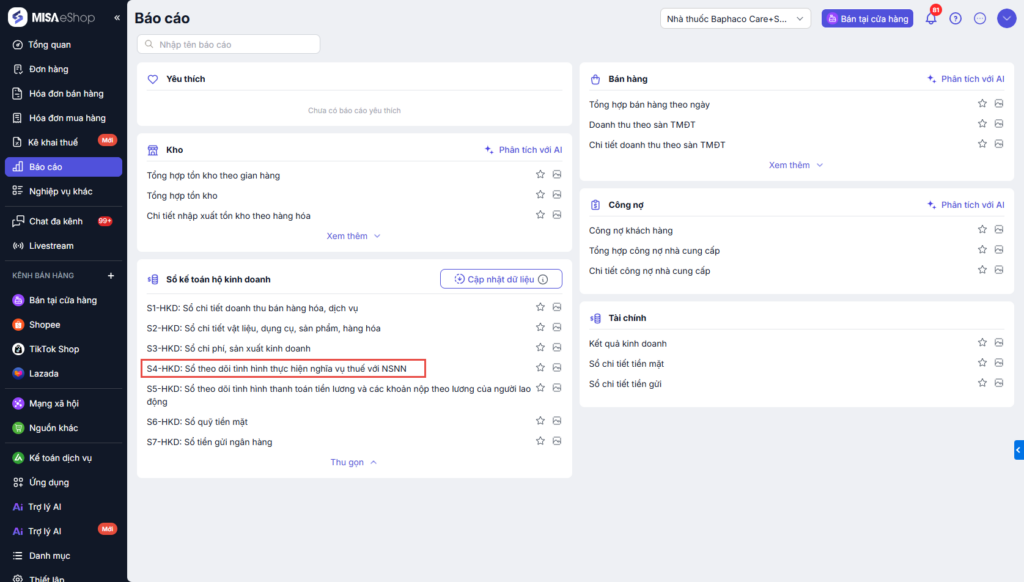
Task: Click the Cập nhật dữ liệu button
Action: [x=501, y=279]
